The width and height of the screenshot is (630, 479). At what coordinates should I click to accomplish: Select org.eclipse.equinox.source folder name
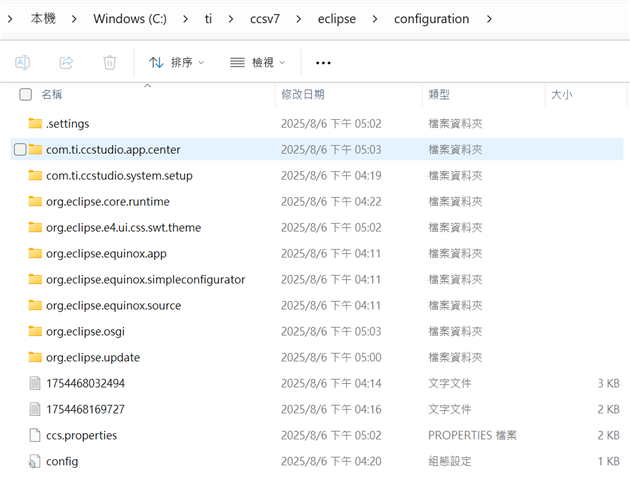coord(113,305)
